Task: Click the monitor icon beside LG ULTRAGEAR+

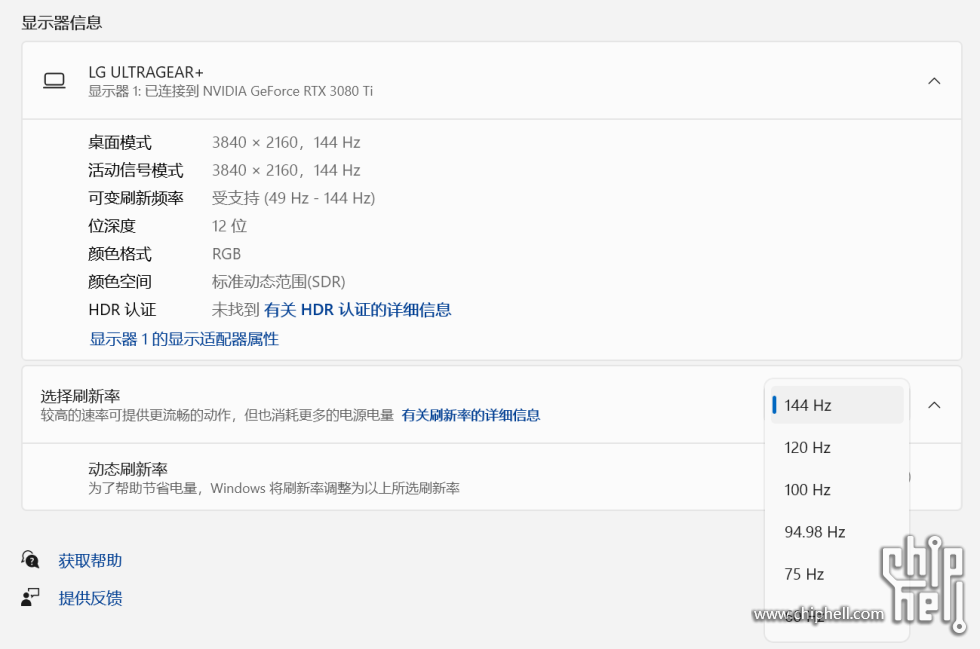Action: point(54,81)
